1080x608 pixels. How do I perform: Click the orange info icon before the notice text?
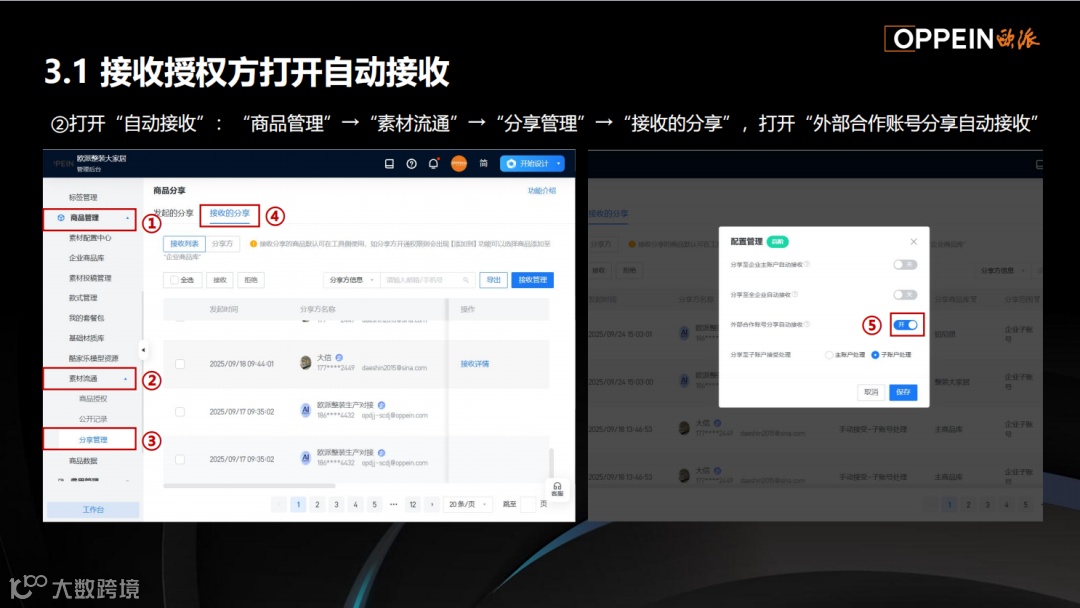pyautogui.click(x=253, y=244)
